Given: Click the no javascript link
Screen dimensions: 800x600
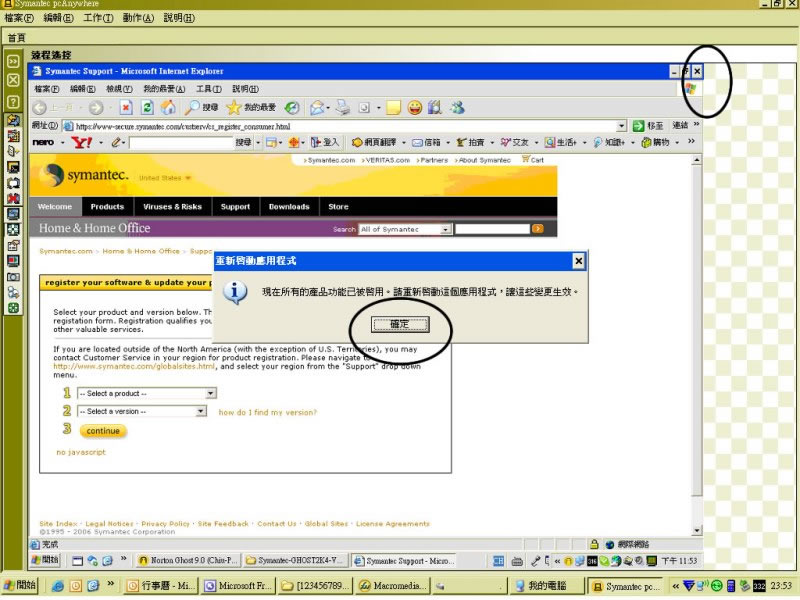Looking at the screenshot, I should tap(81, 452).
